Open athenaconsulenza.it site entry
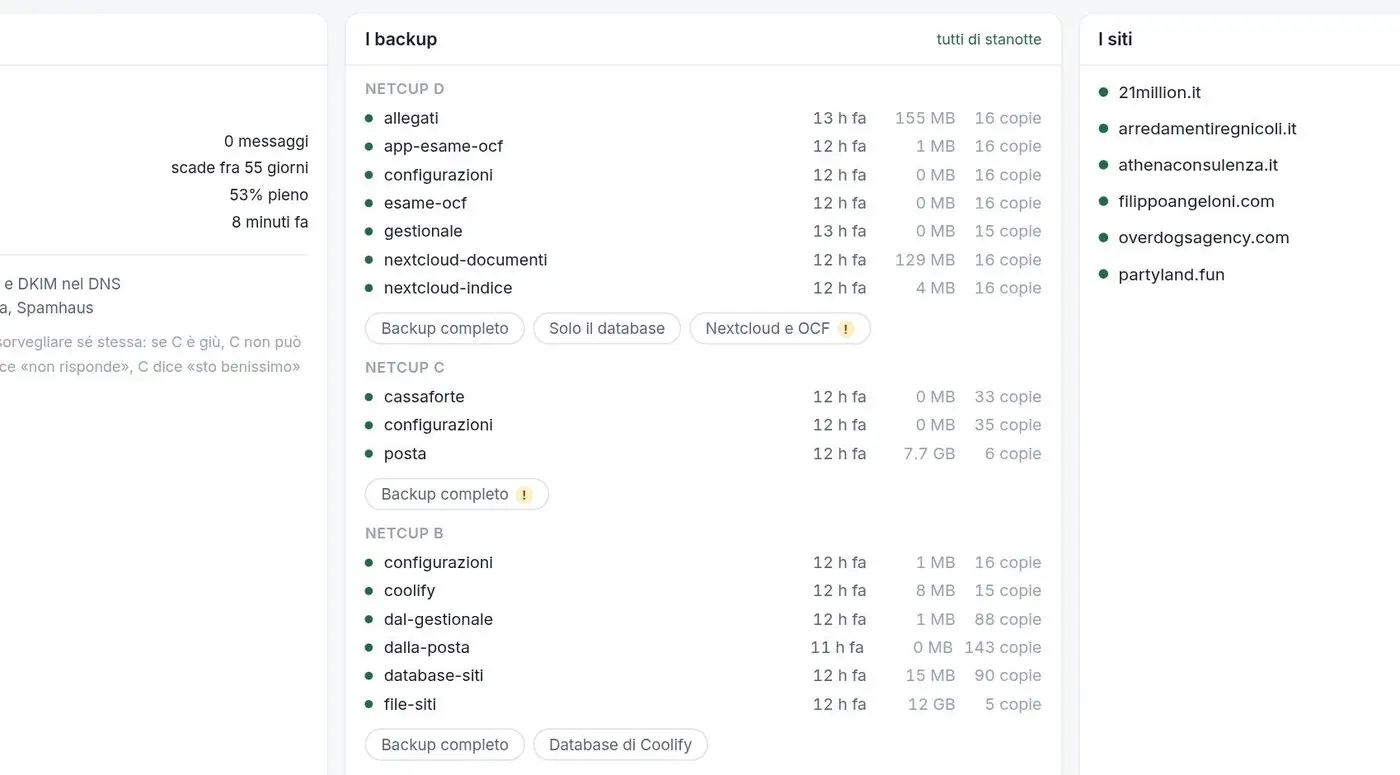Viewport: 1400px width, 775px height. 1198,165
